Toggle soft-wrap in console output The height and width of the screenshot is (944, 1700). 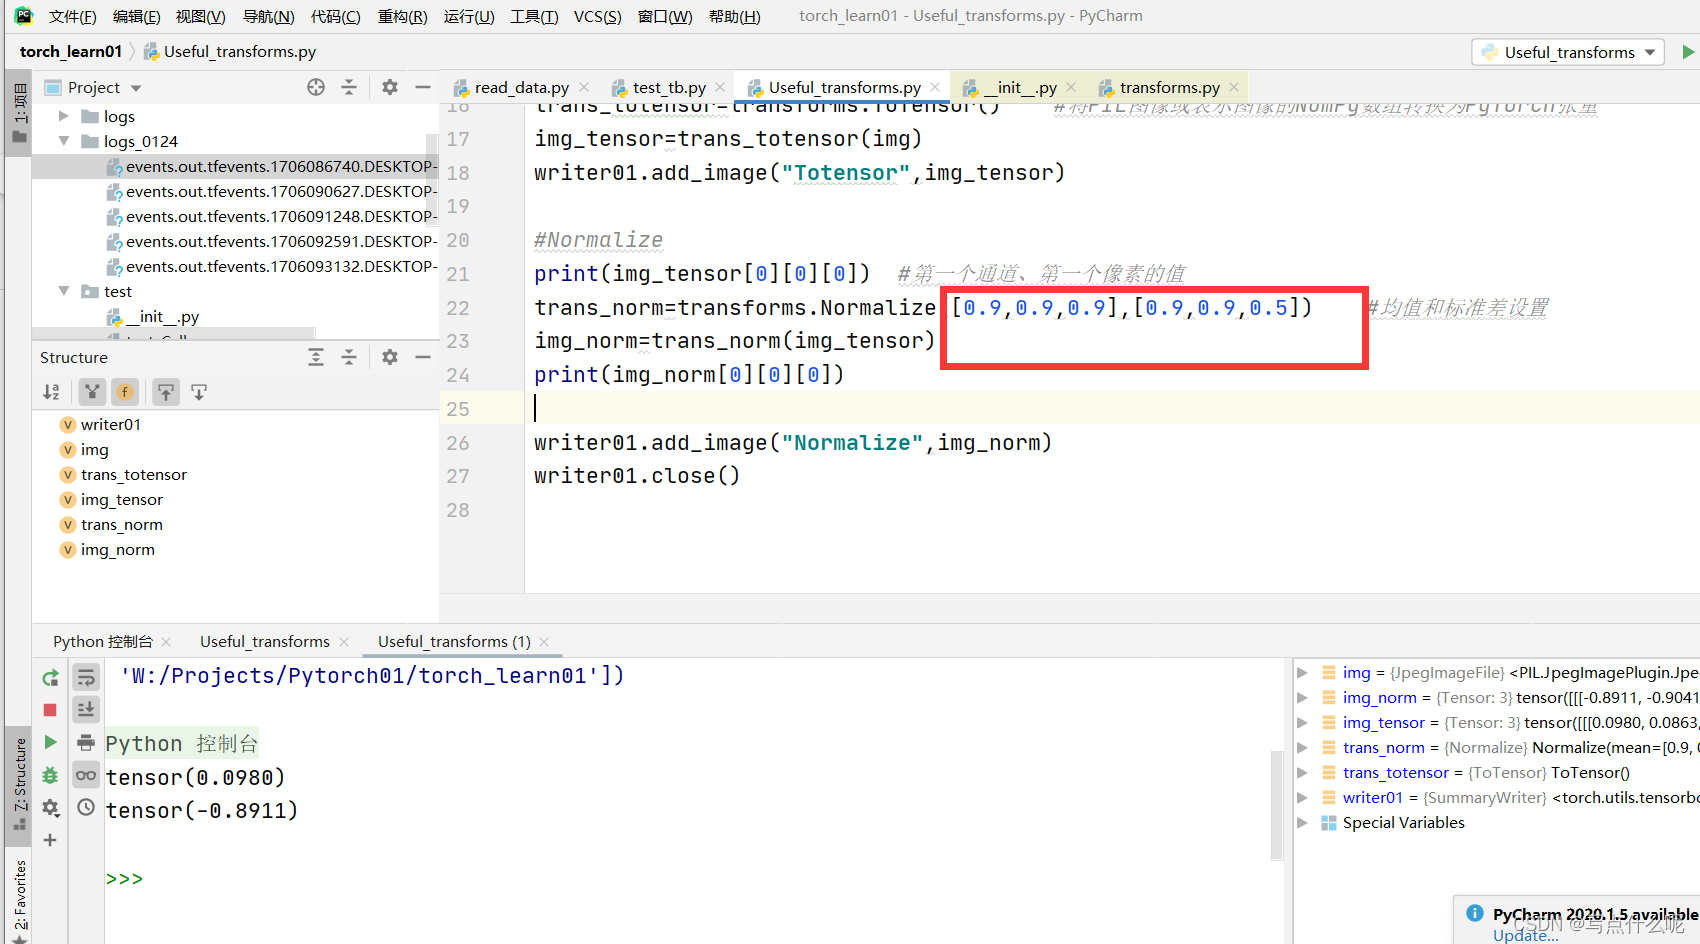coord(85,678)
